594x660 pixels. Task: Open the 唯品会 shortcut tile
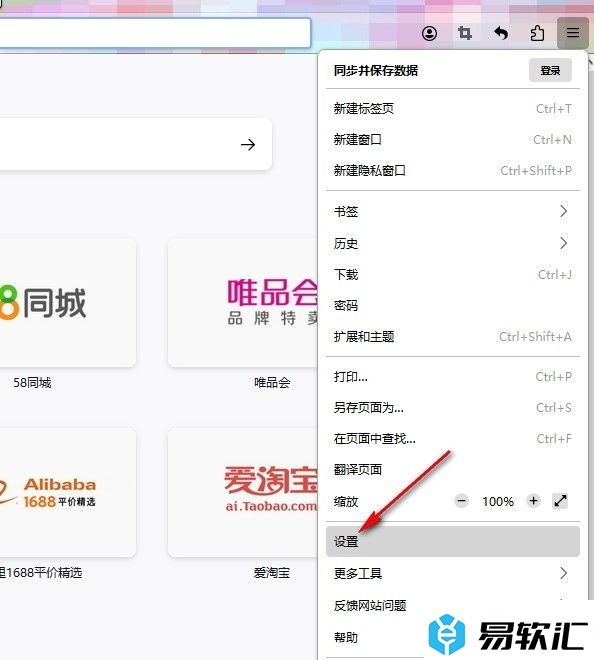pos(242,302)
